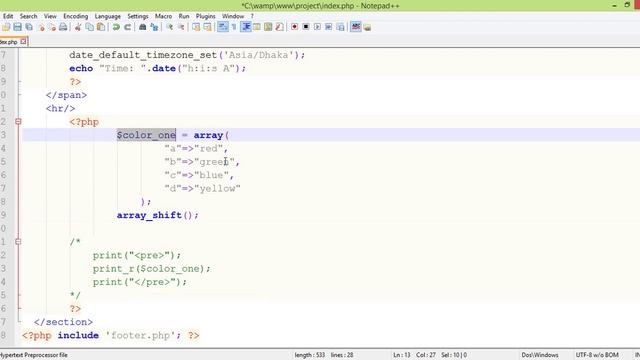Open User Defined Language dialog icon
Viewport: 640px width, 360px height.
click(257, 27)
